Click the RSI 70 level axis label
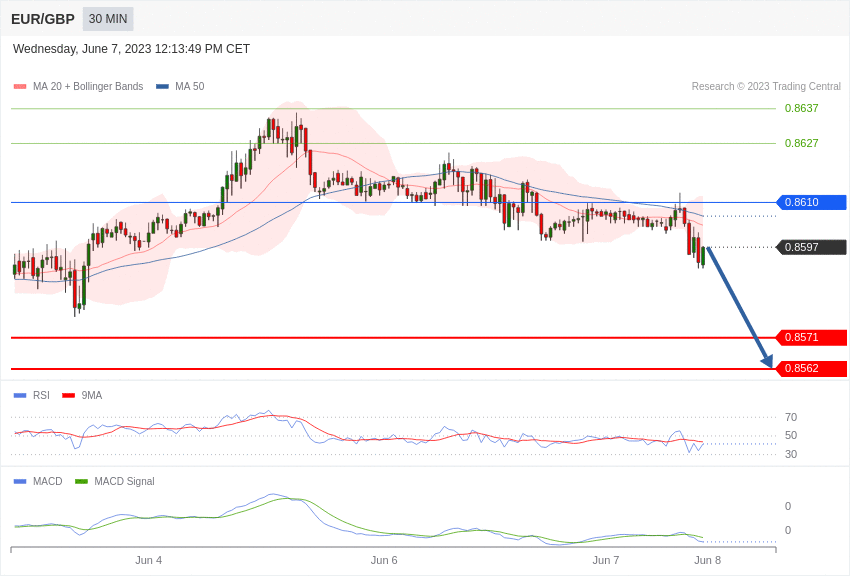Viewport: 850px width, 576px height. pos(791,418)
